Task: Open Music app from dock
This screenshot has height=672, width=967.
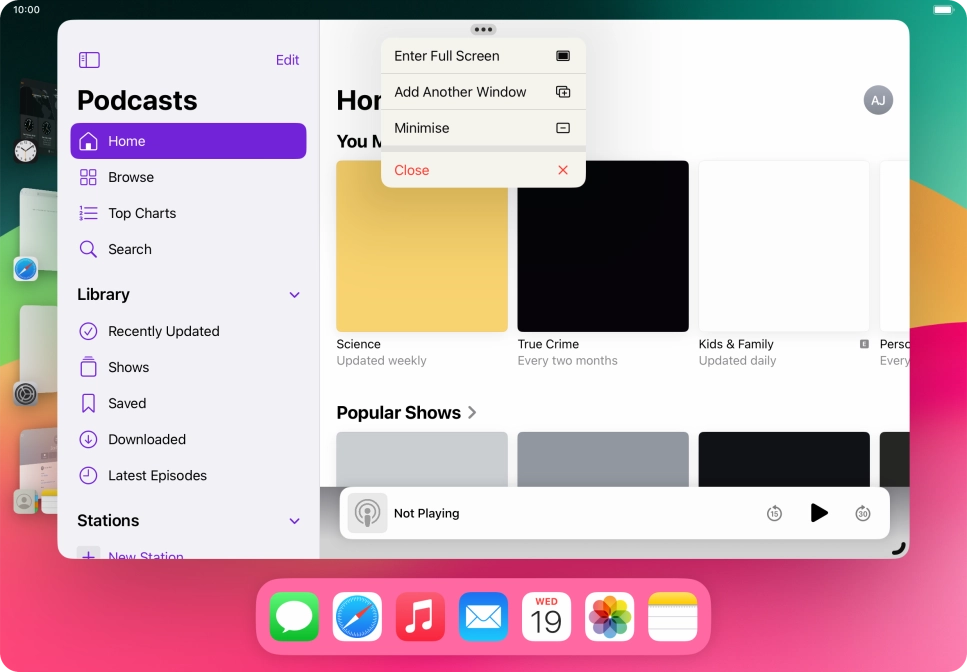Action: (420, 616)
